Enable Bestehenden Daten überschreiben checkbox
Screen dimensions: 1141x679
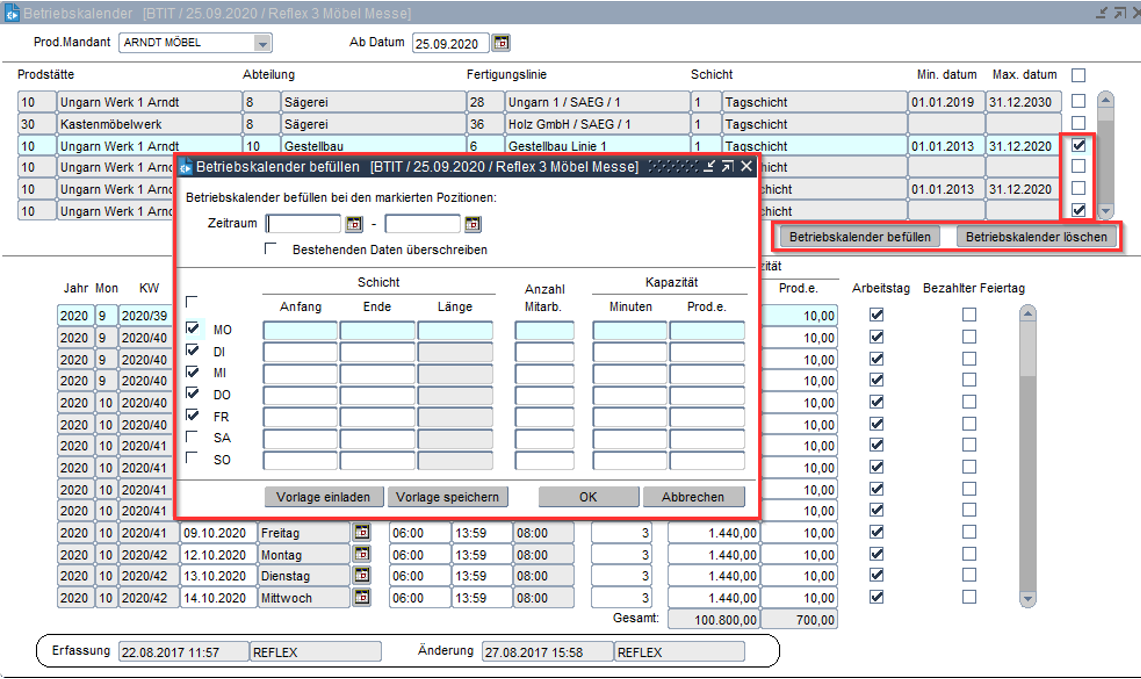[x=271, y=248]
